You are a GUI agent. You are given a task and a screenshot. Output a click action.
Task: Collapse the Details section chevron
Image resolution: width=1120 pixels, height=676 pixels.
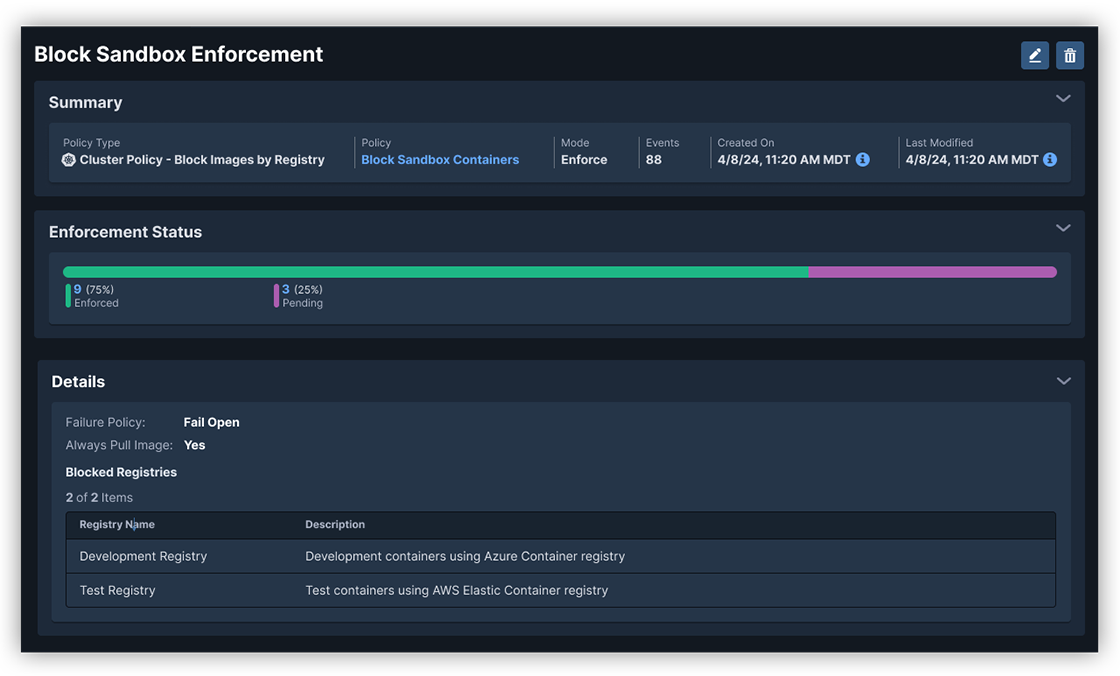pyautogui.click(x=1064, y=381)
